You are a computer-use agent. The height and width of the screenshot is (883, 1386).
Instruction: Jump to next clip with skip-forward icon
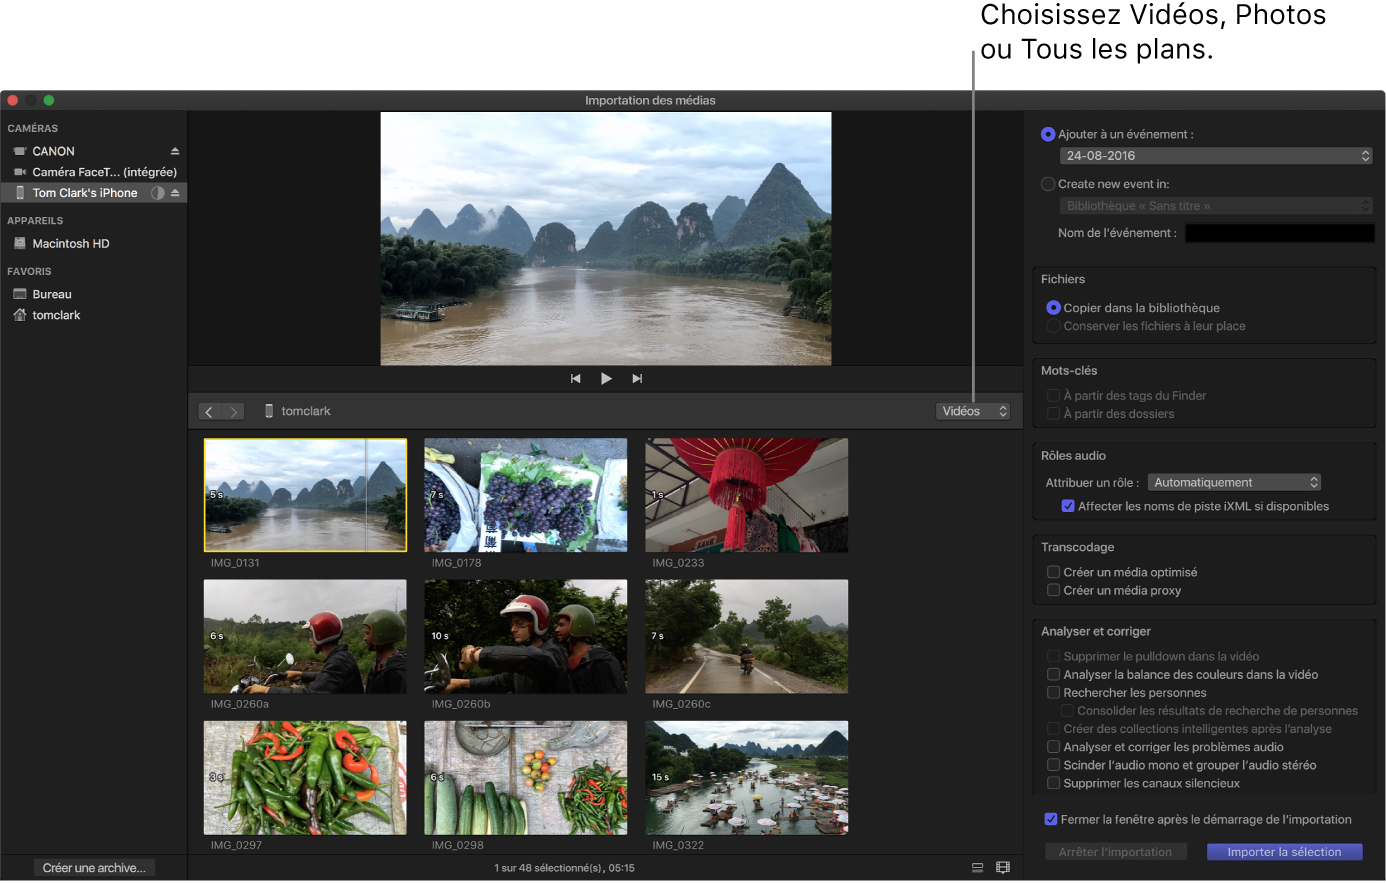[x=637, y=379]
